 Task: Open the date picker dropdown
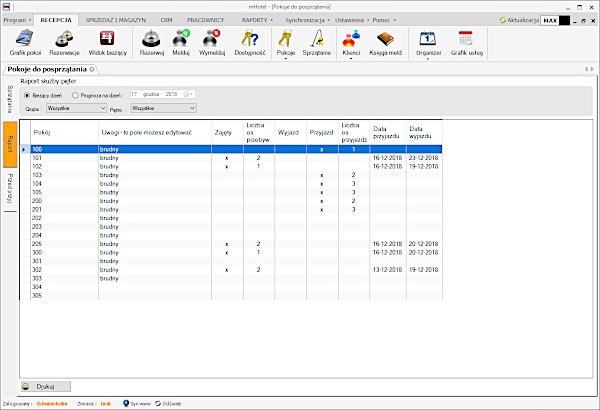tap(191, 94)
